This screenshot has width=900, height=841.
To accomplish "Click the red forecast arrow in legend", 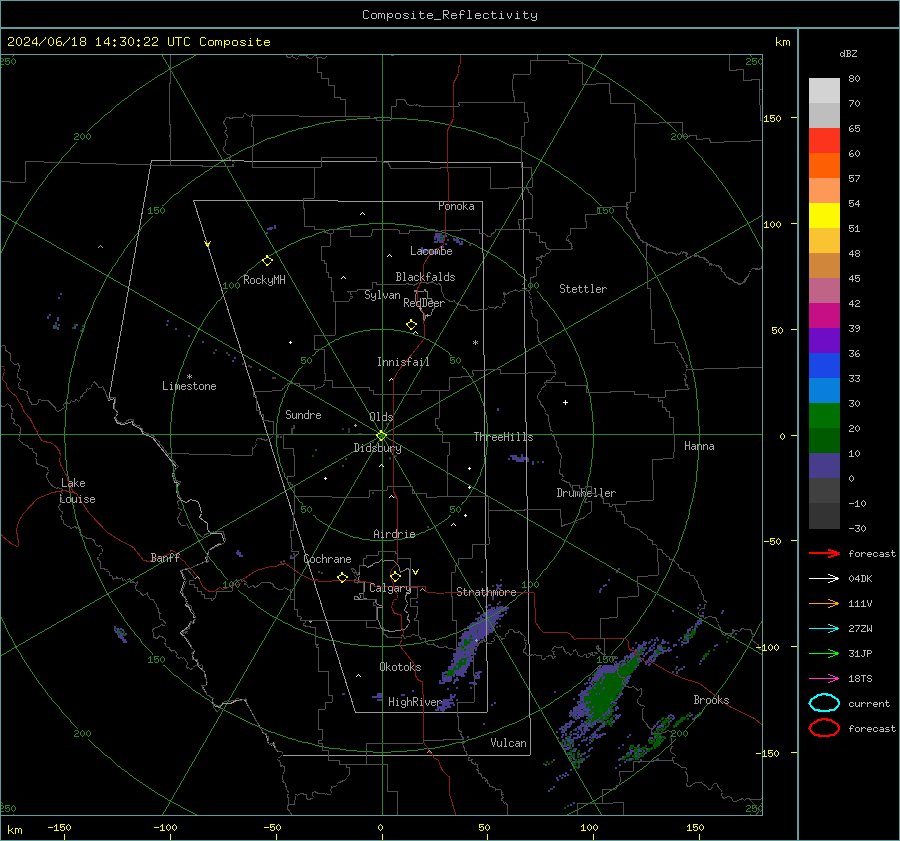I will tap(824, 553).
